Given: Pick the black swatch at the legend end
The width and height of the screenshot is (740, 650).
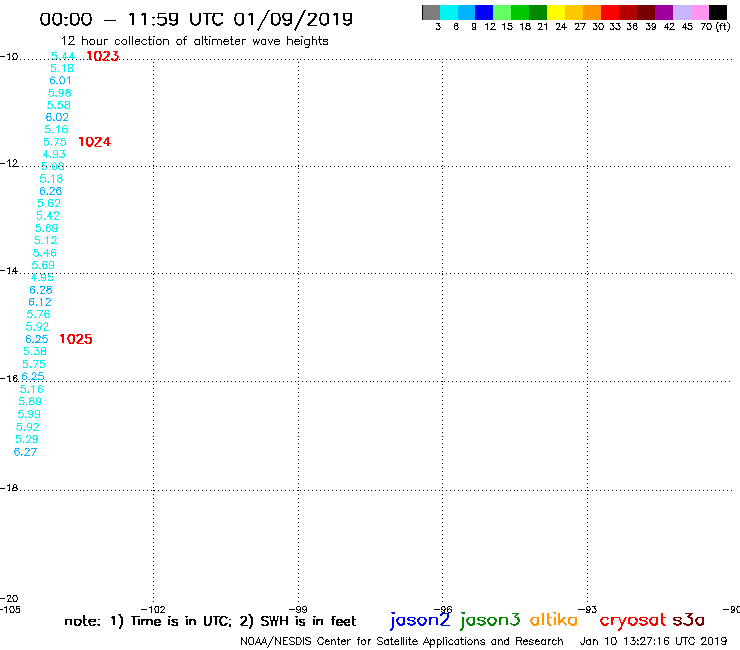Looking at the screenshot, I should click(717, 12).
